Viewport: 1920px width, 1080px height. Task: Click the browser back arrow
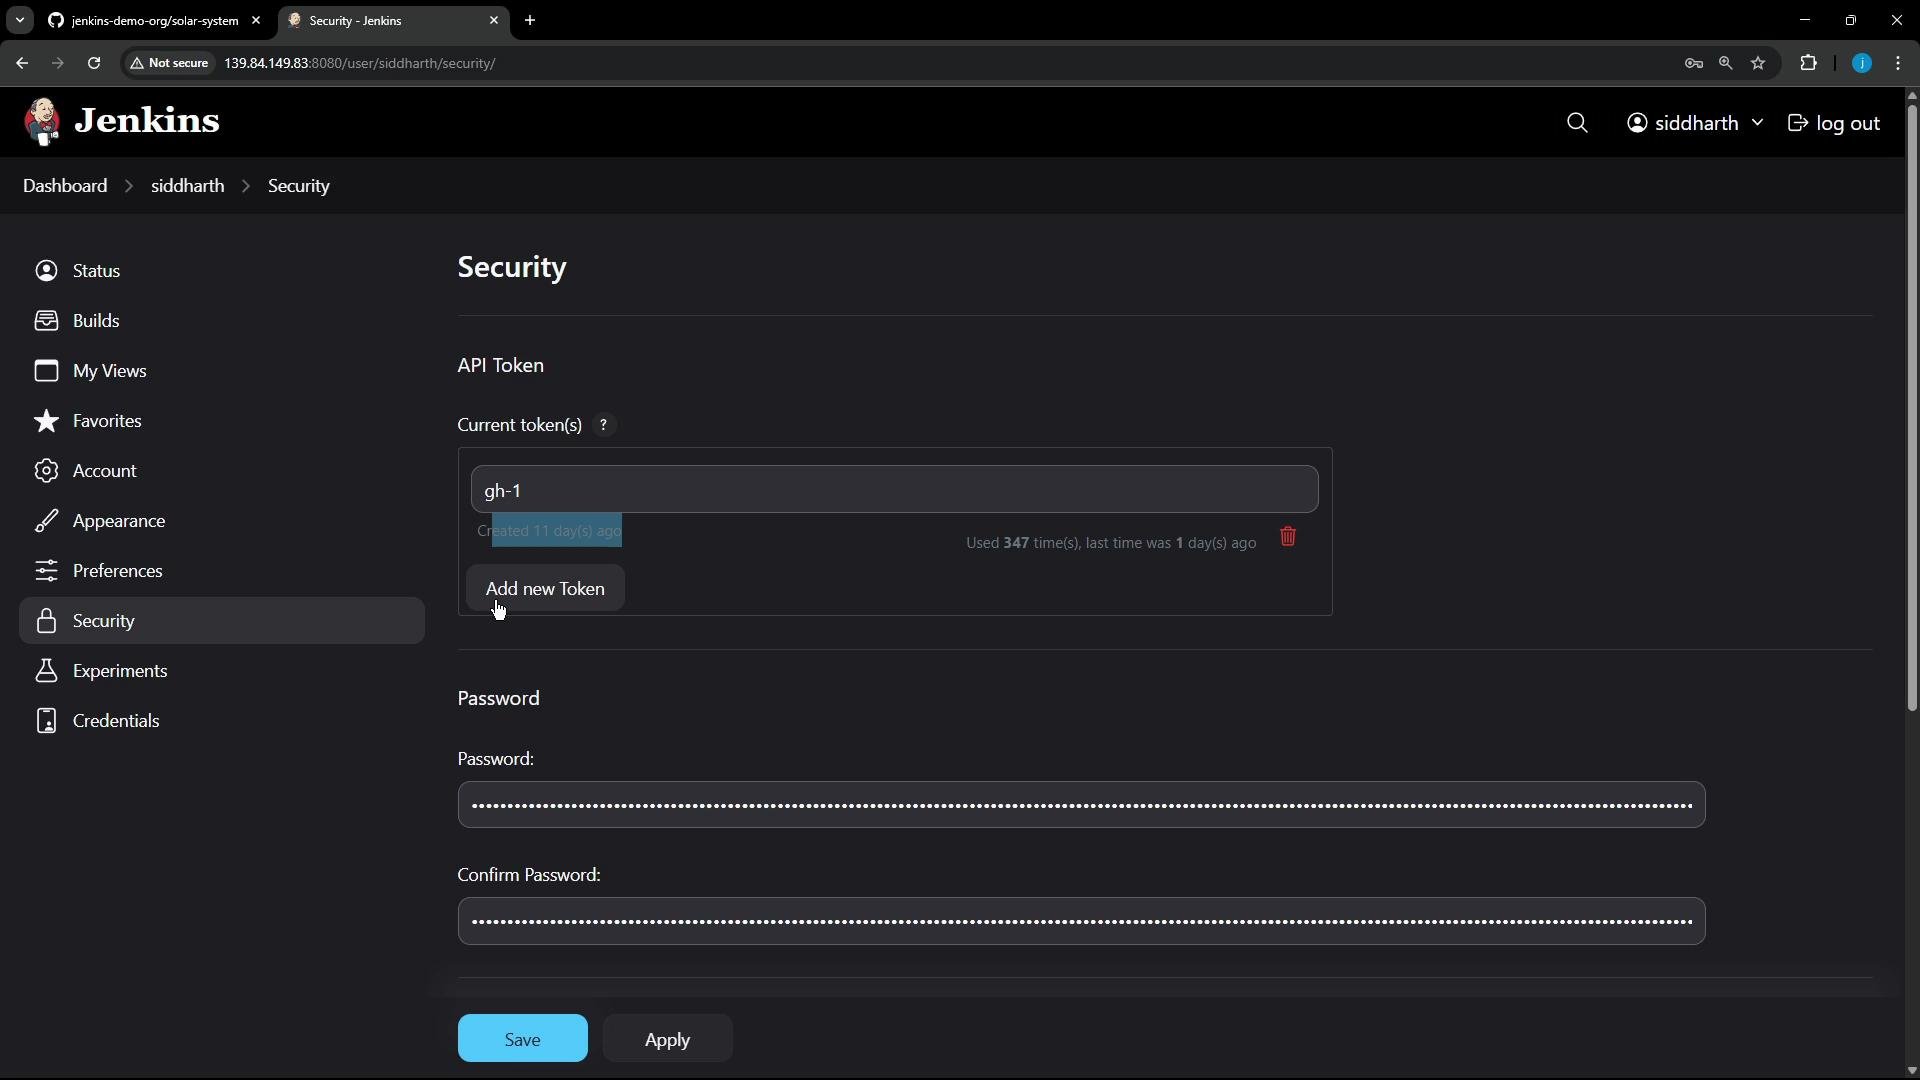pos(22,63)
